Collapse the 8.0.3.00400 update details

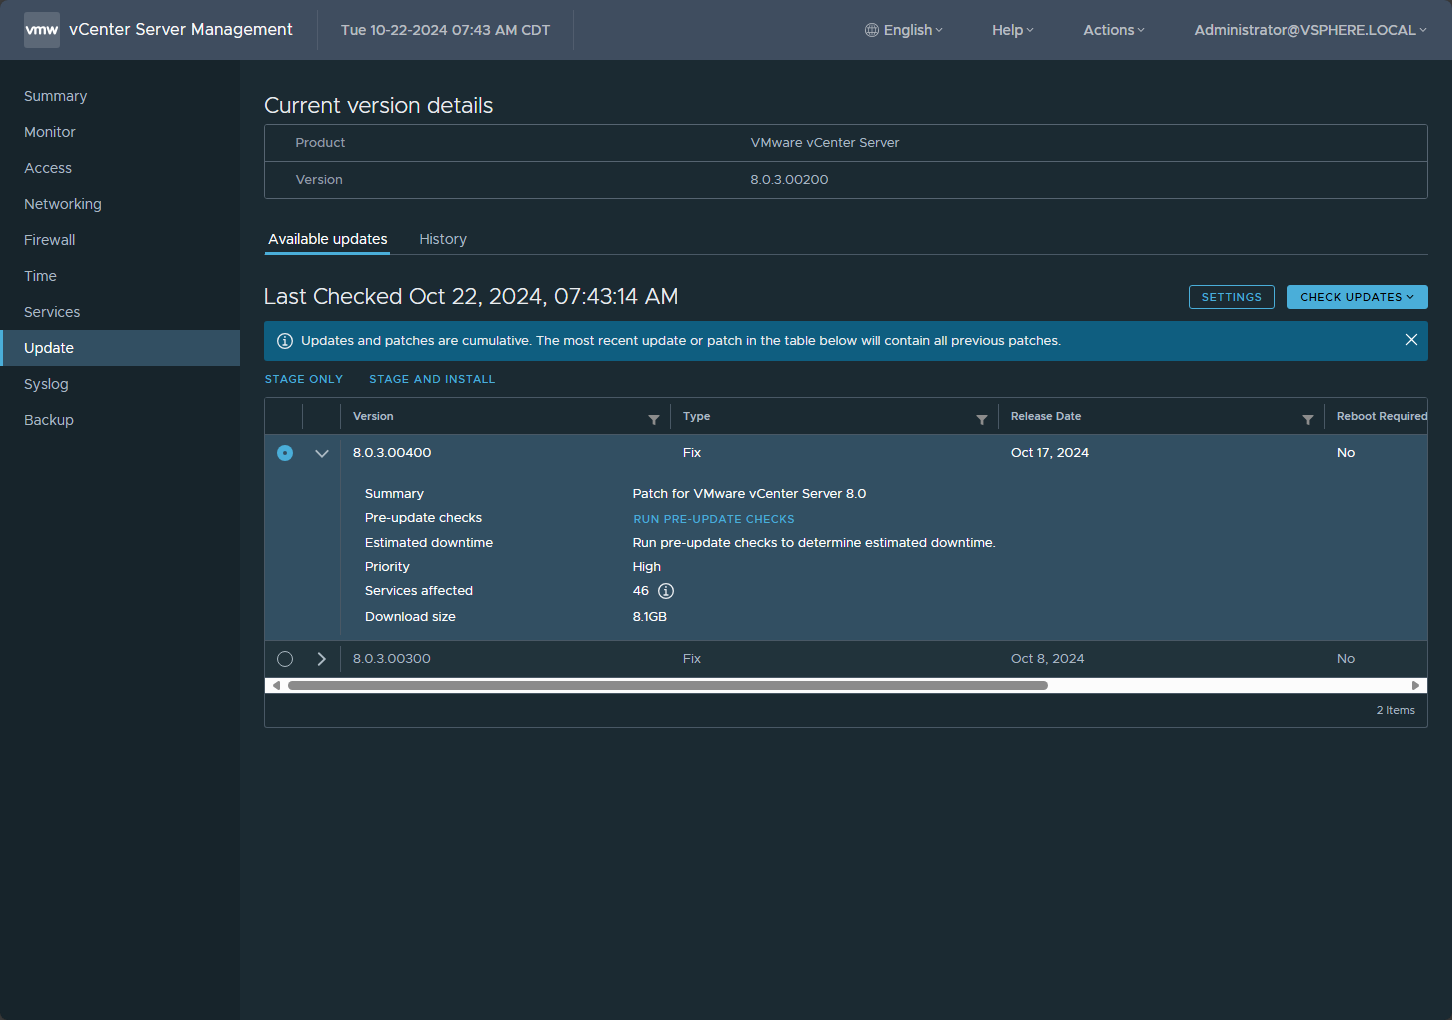pyautogui.click(x=322, y=453)
